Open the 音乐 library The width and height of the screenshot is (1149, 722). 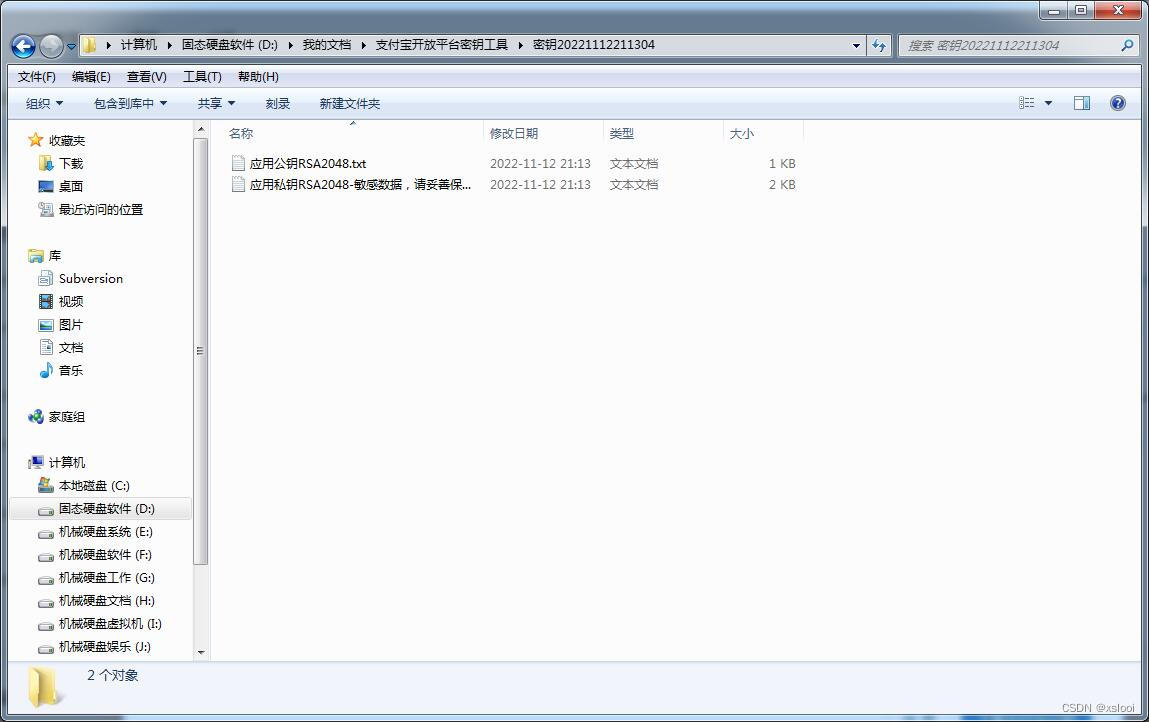click(x=71, y=370)
